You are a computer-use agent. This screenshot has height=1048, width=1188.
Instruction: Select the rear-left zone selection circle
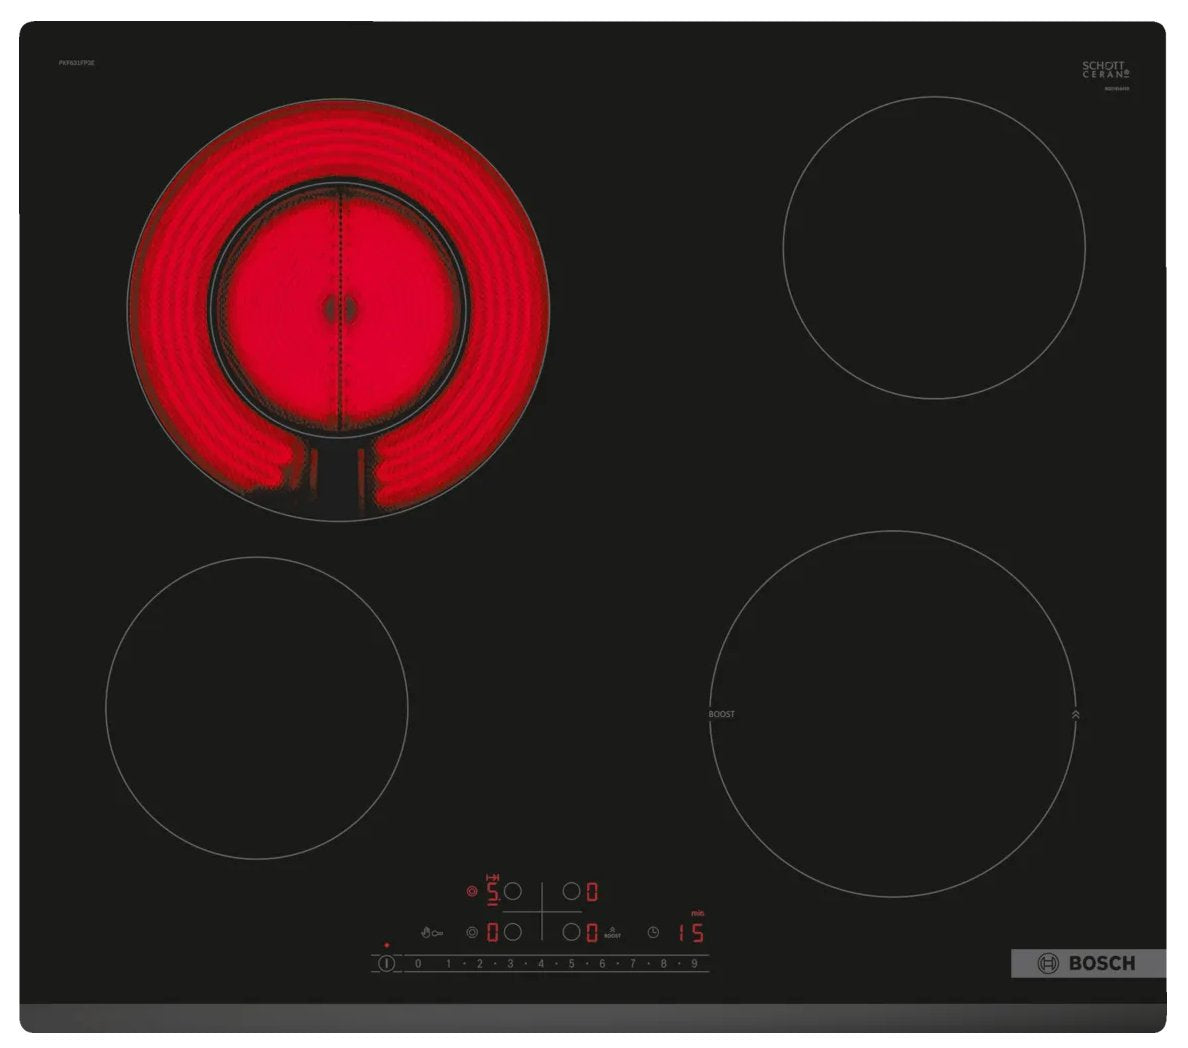pyautogui.click(x=514, y=891)
